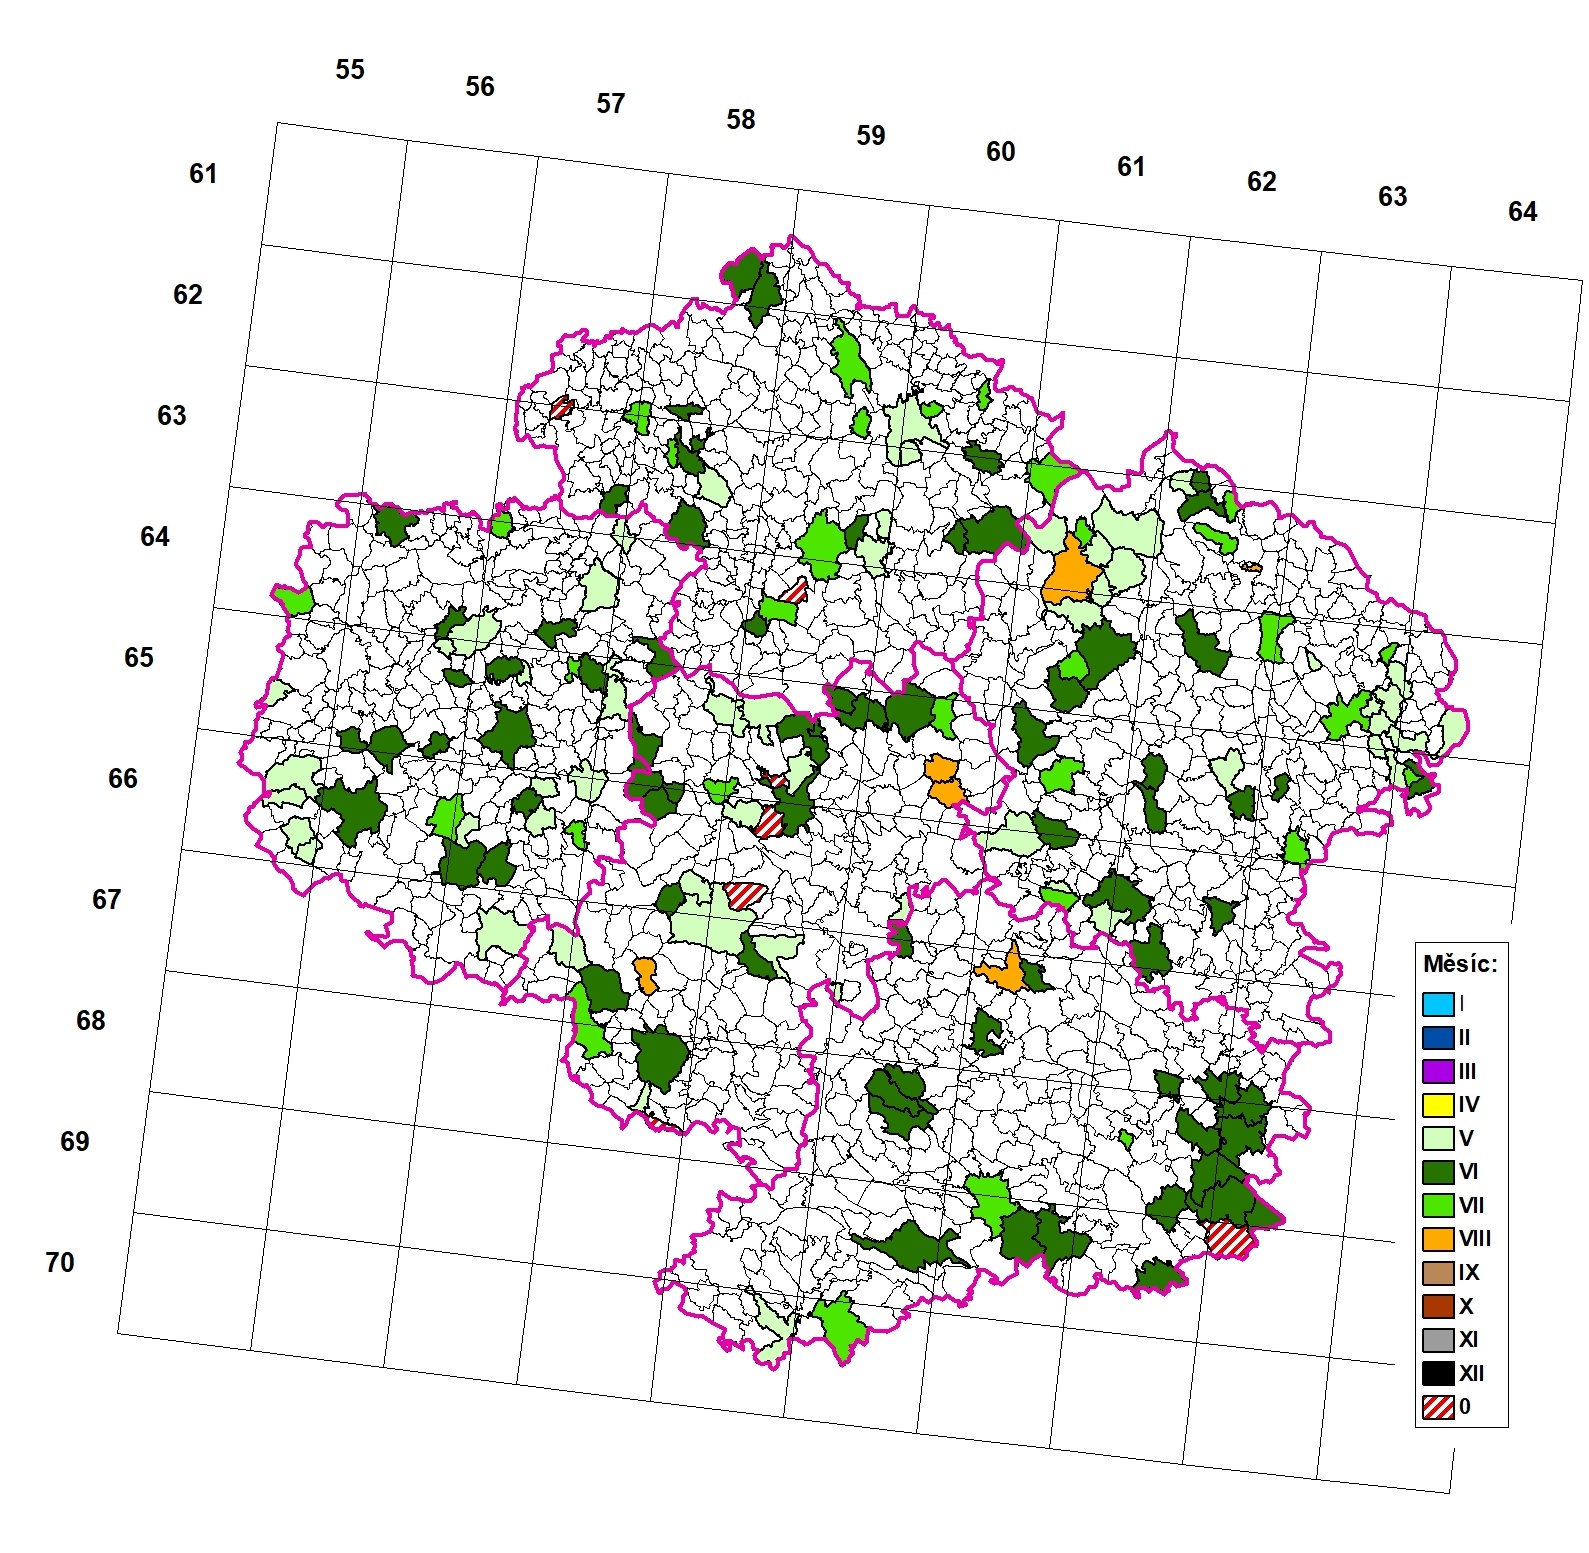
Task: Click the legend label "IV"
Action: (x=1468, y=1104)
